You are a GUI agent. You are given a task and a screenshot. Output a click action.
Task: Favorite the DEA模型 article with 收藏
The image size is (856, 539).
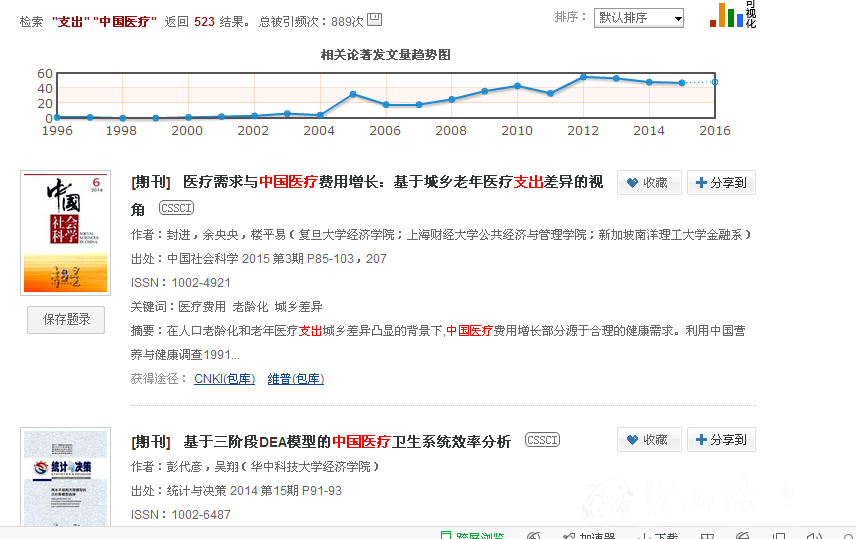pos(649,440)
